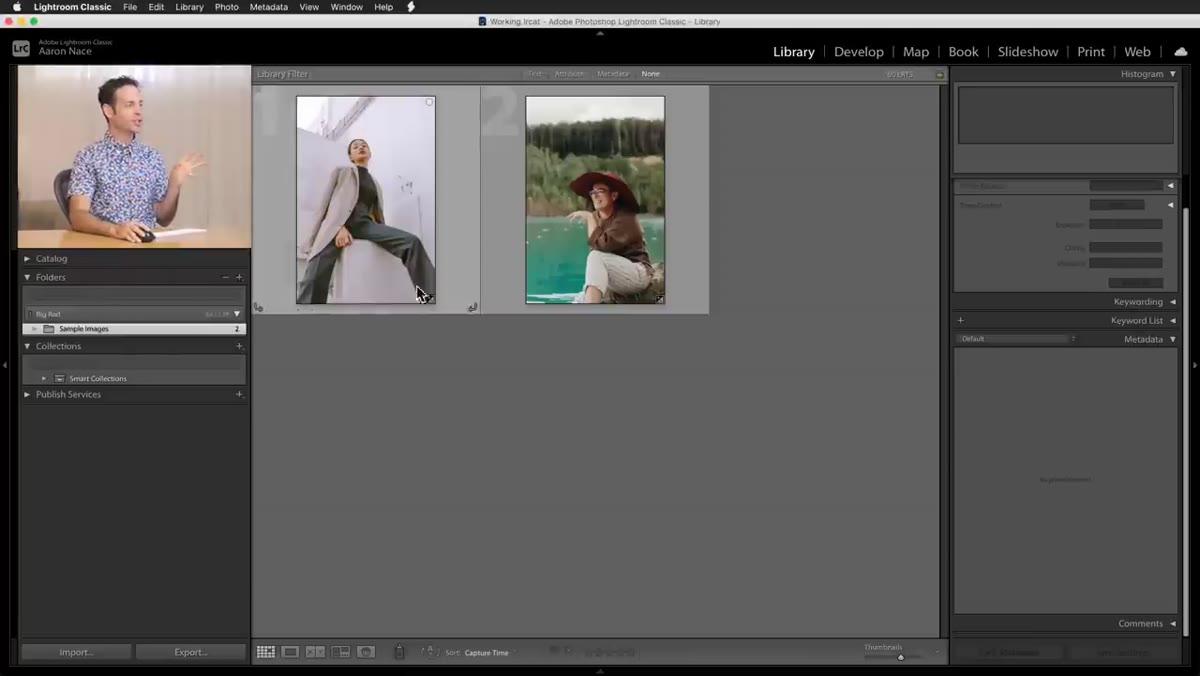Switch to Grid view in toolbar
The image size is (1200, 676).
coord(265,652)
